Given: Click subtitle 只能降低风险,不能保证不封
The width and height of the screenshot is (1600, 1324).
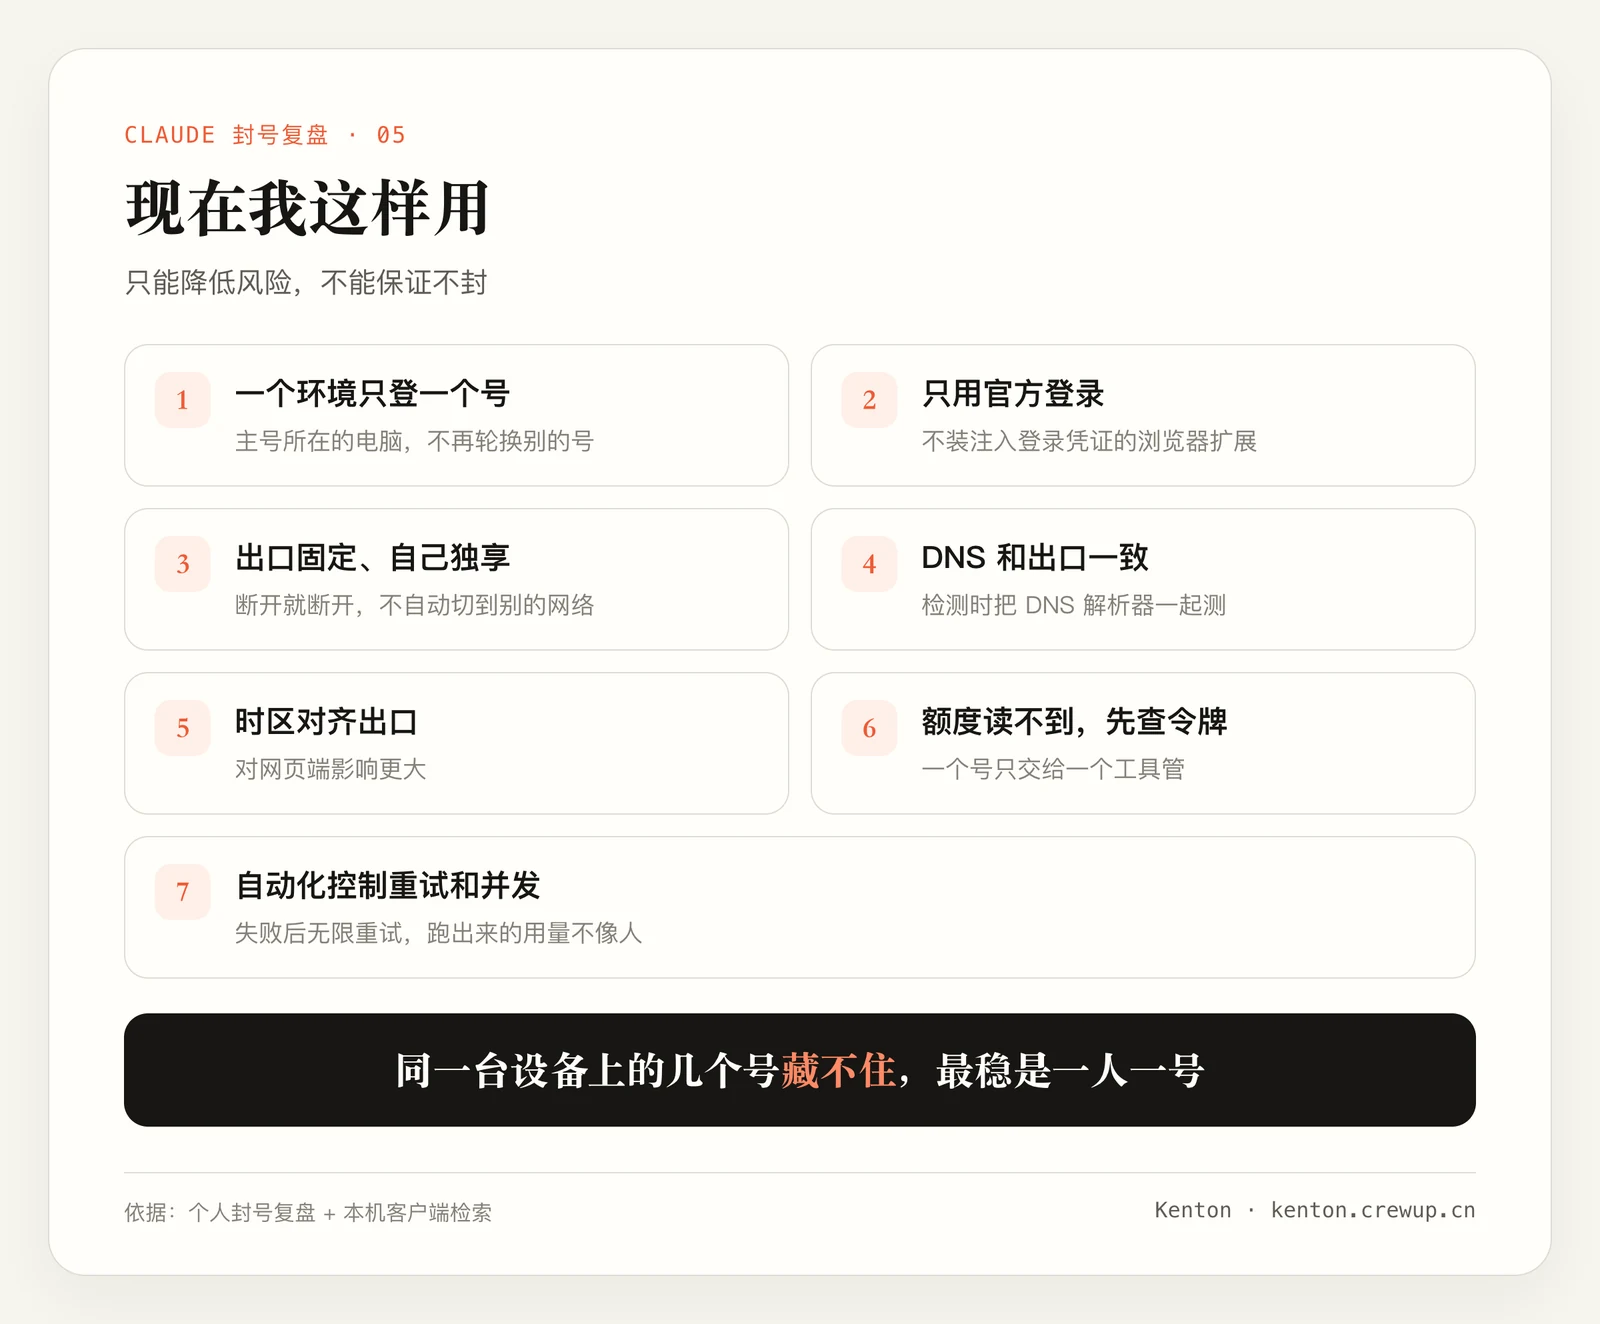Looking at the screenshot, I should coord(306,282).
